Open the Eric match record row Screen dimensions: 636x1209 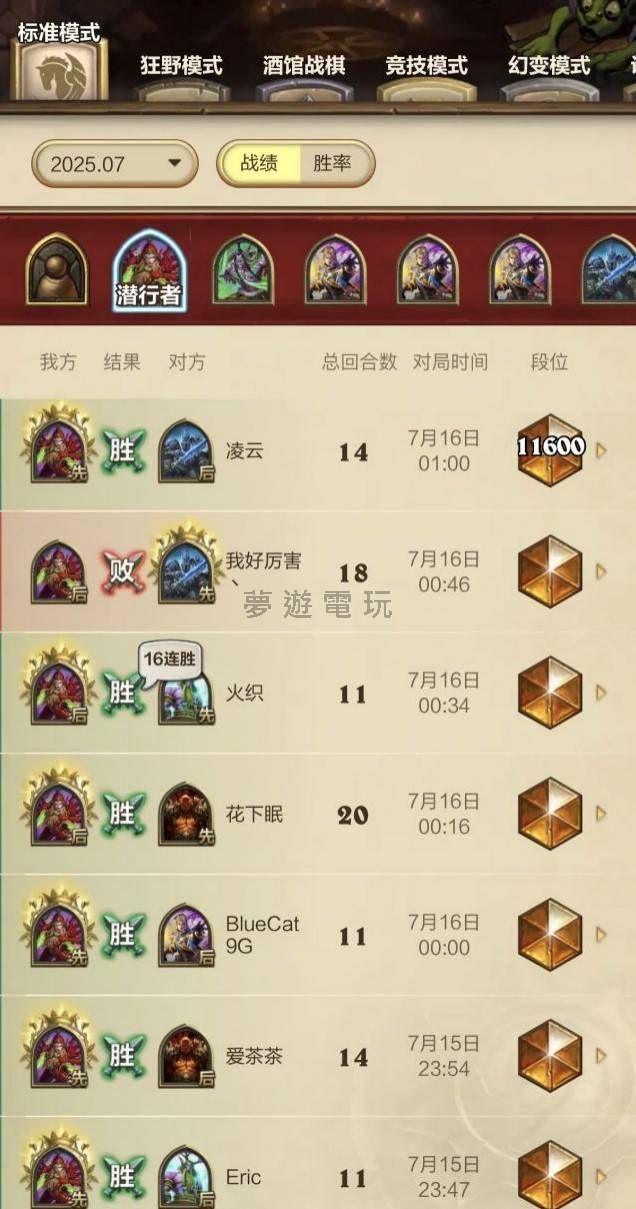(x=318, y=1164)
